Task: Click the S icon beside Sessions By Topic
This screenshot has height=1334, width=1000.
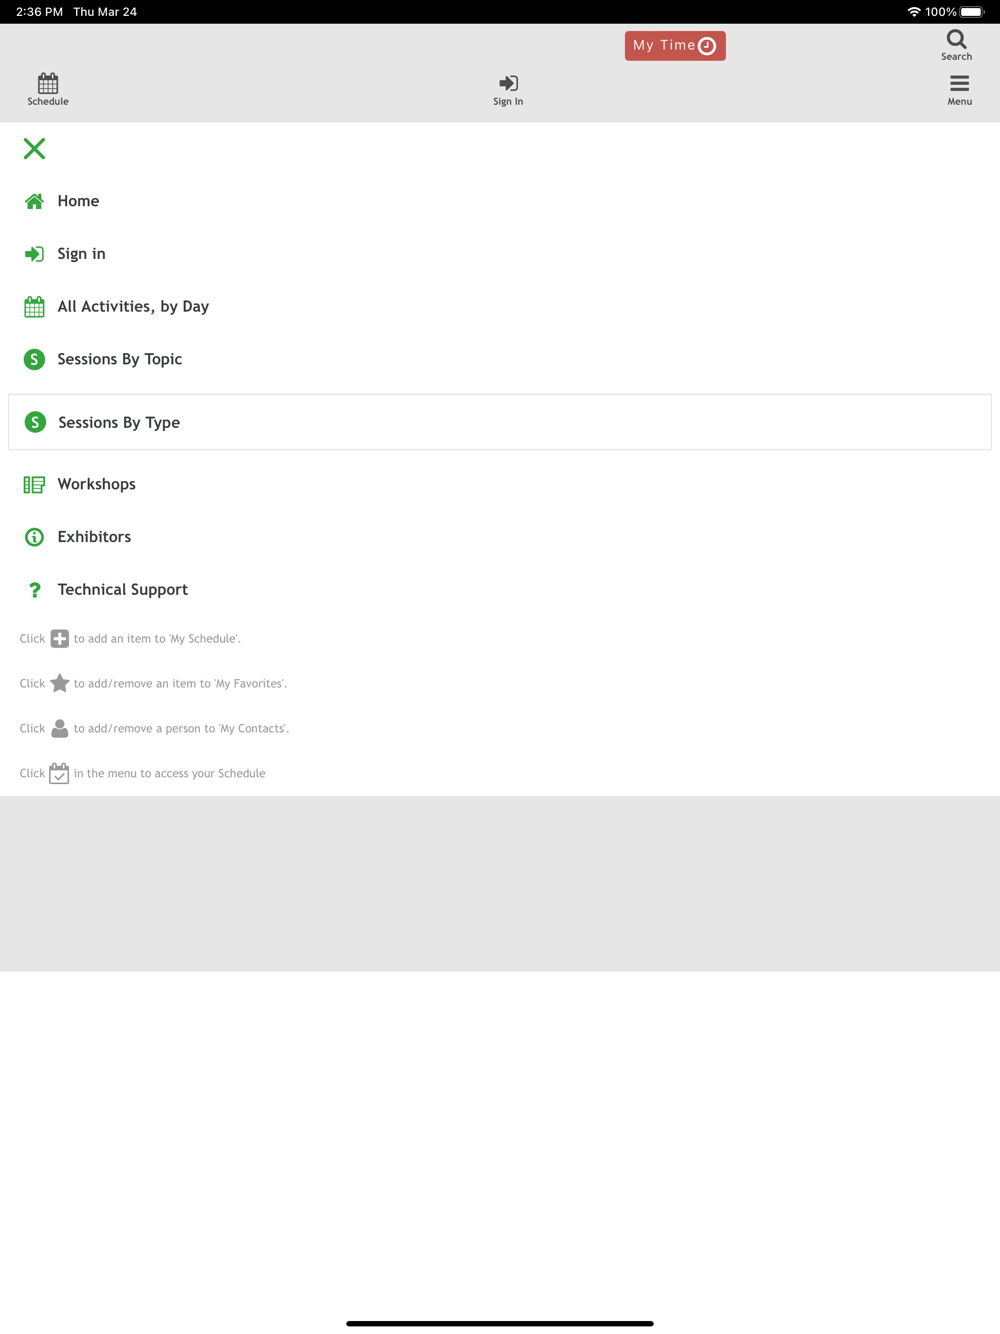Action: (34, 359)
